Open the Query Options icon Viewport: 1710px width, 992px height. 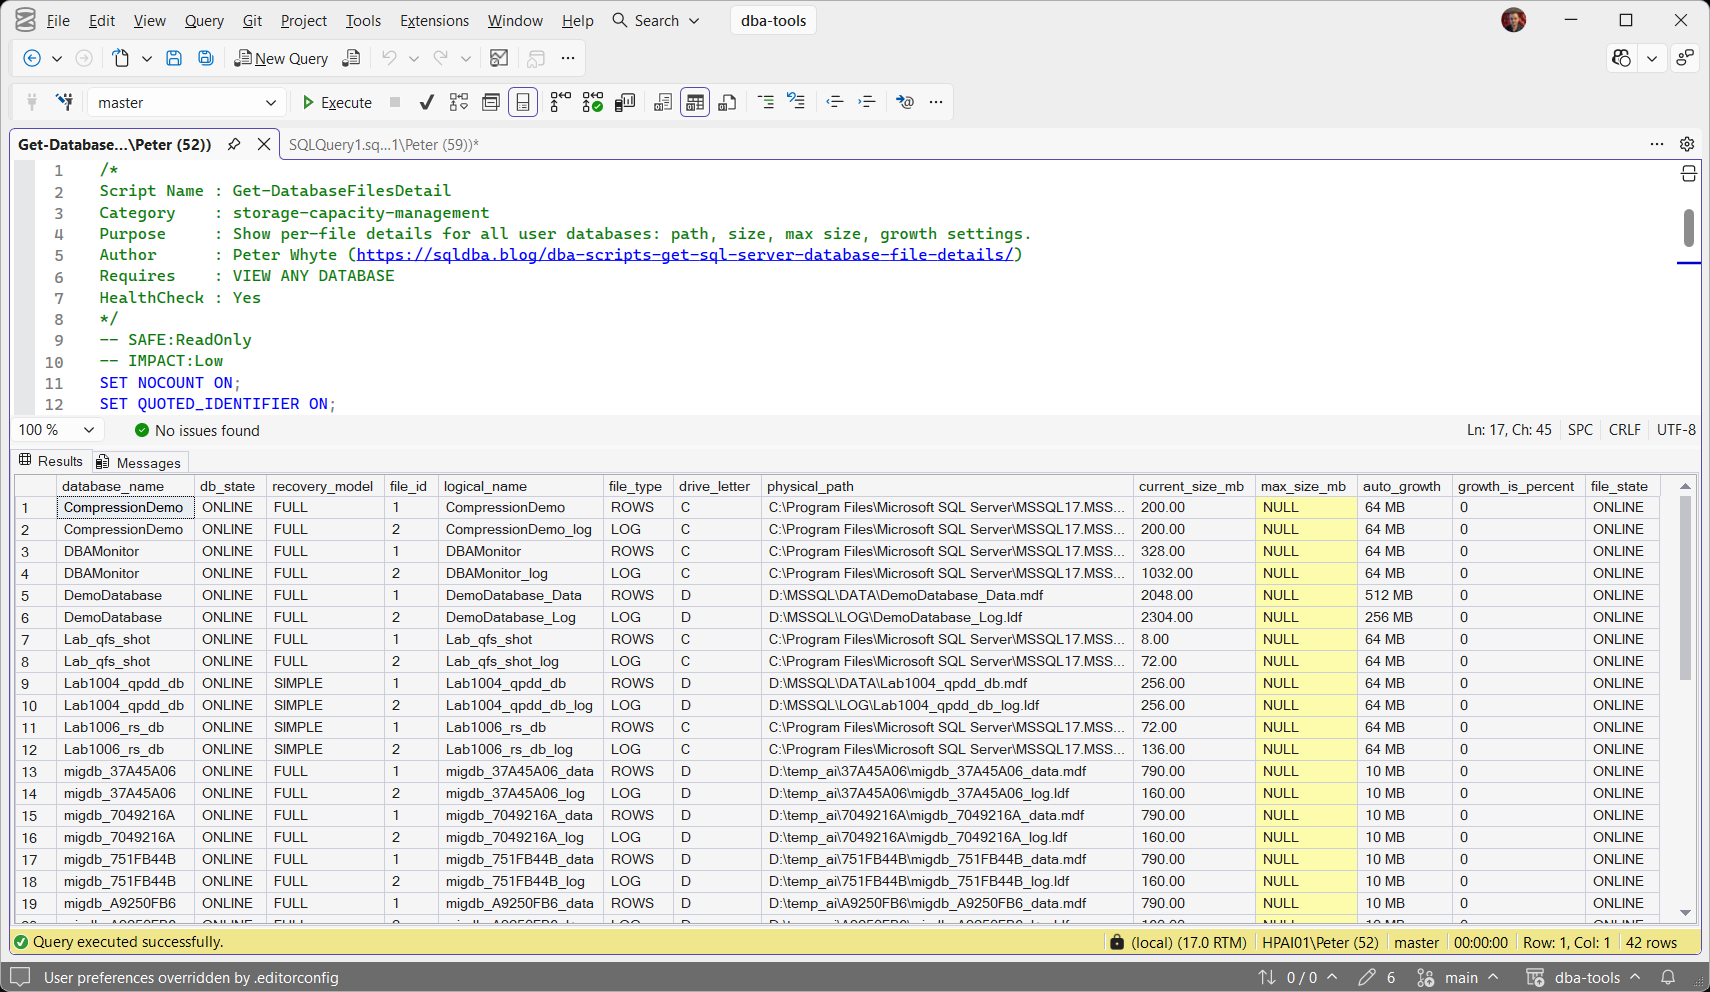[x=491, y=102]
